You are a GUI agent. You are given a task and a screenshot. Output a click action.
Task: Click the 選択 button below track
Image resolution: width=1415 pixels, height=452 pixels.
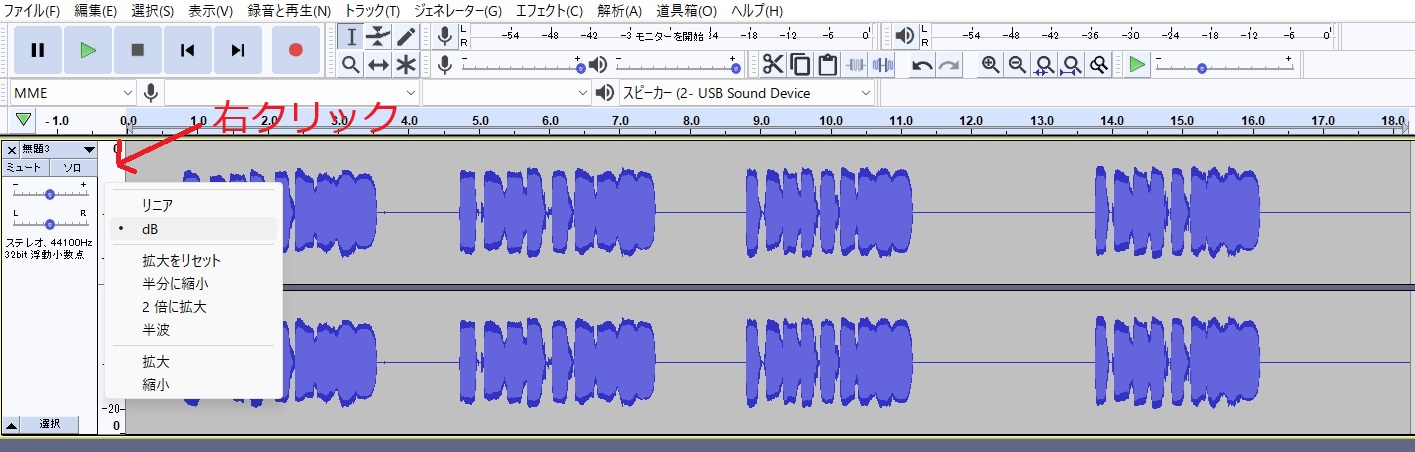(x=51, y=424)
